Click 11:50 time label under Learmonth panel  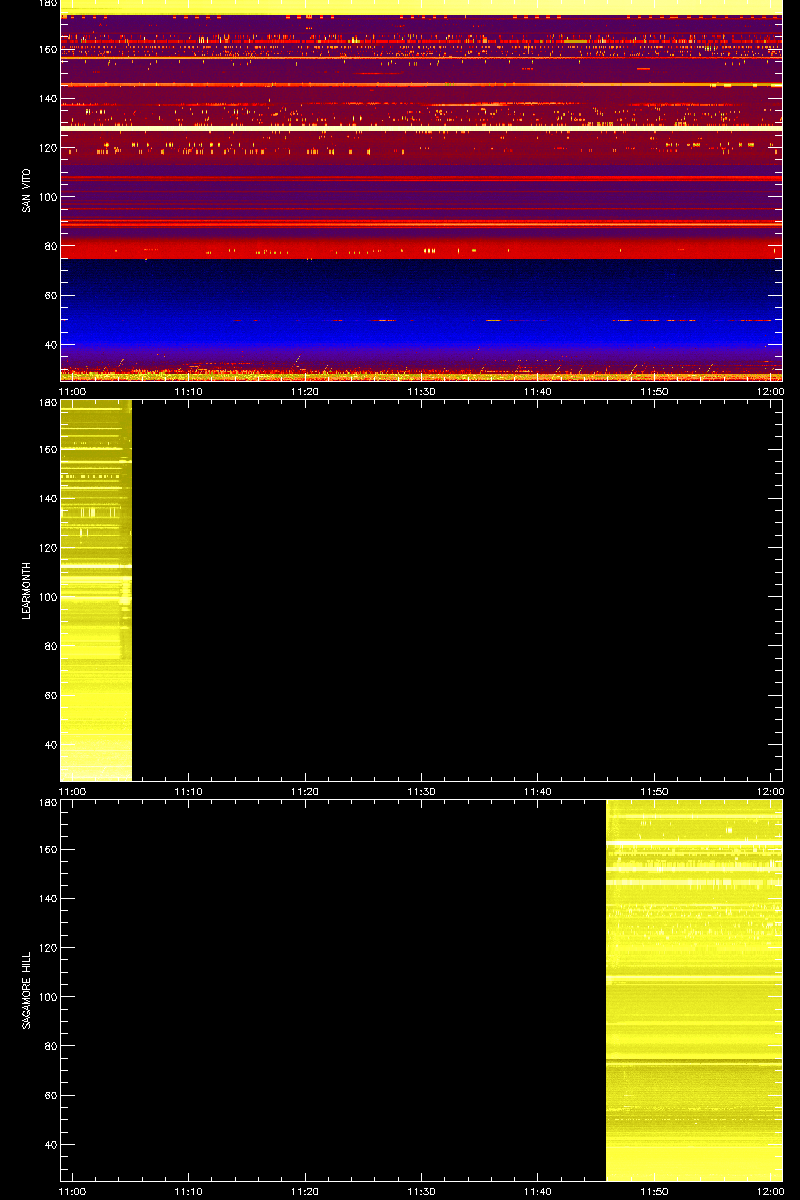[654, 792]
